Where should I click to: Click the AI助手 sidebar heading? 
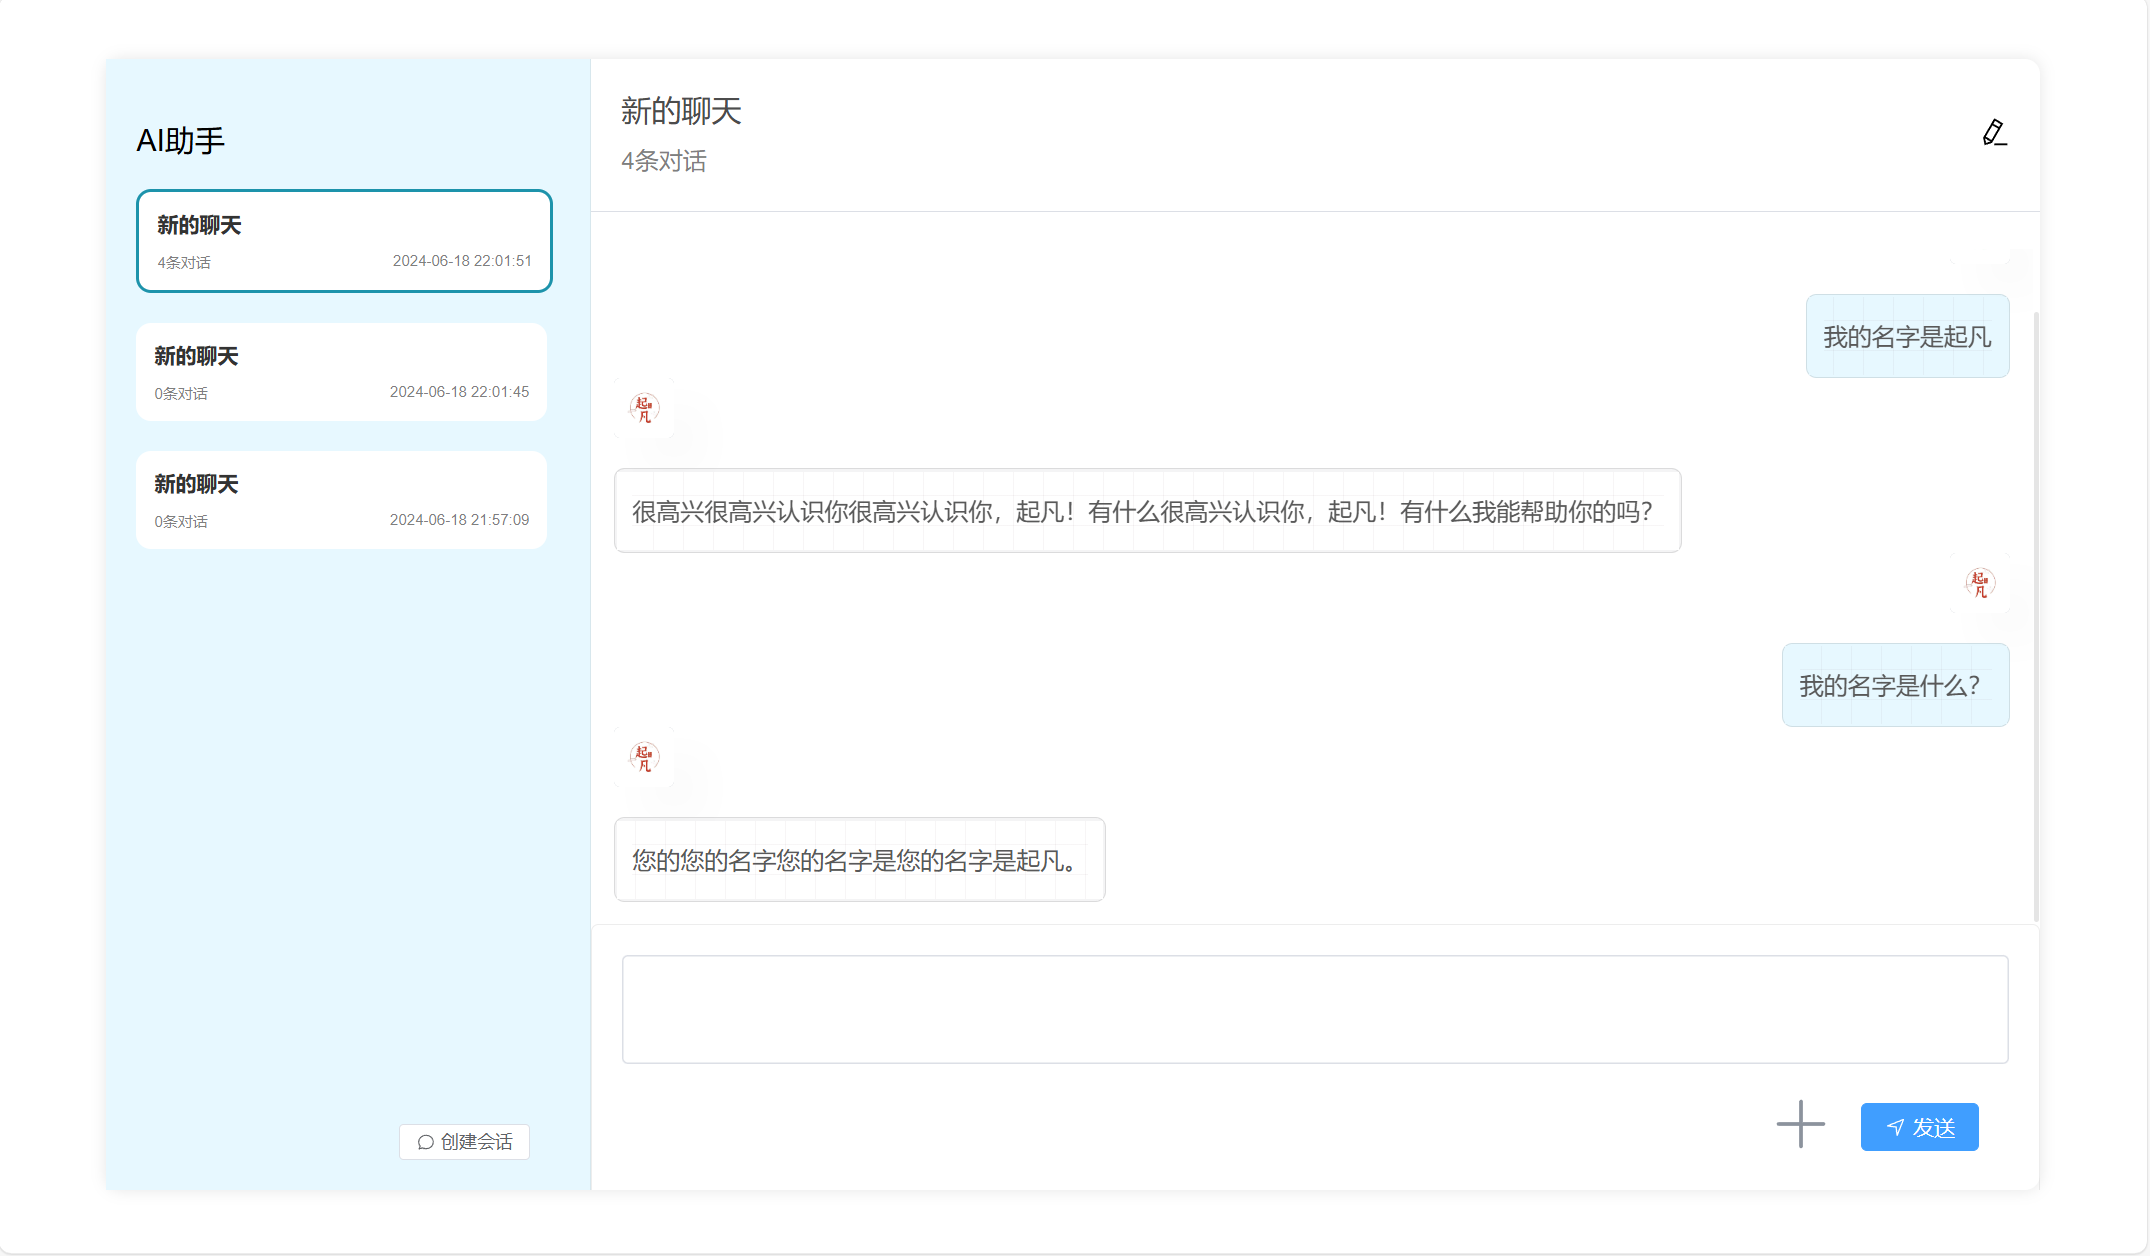(x=181, y=141)
